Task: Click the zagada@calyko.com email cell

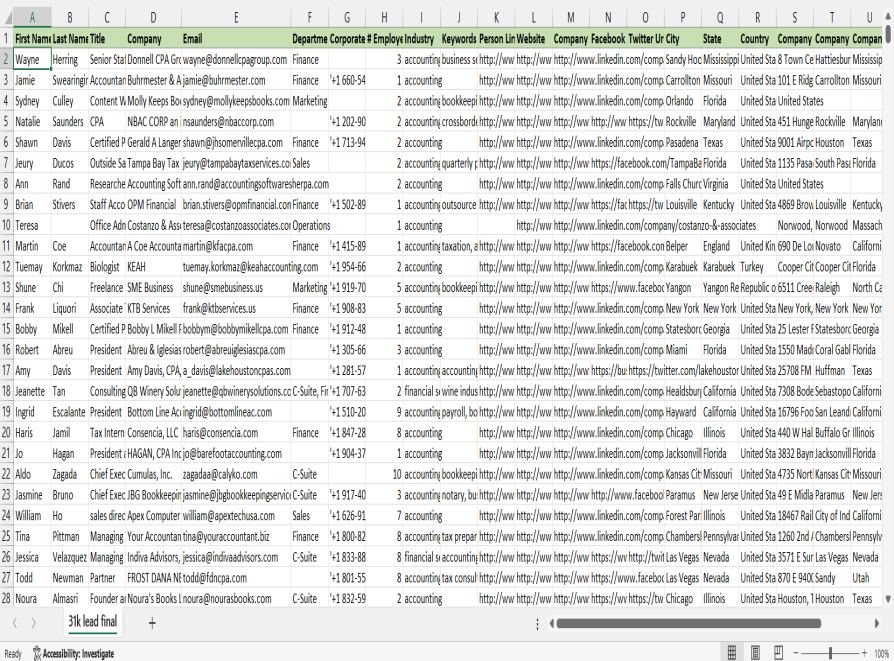Action: pos(235,475)
